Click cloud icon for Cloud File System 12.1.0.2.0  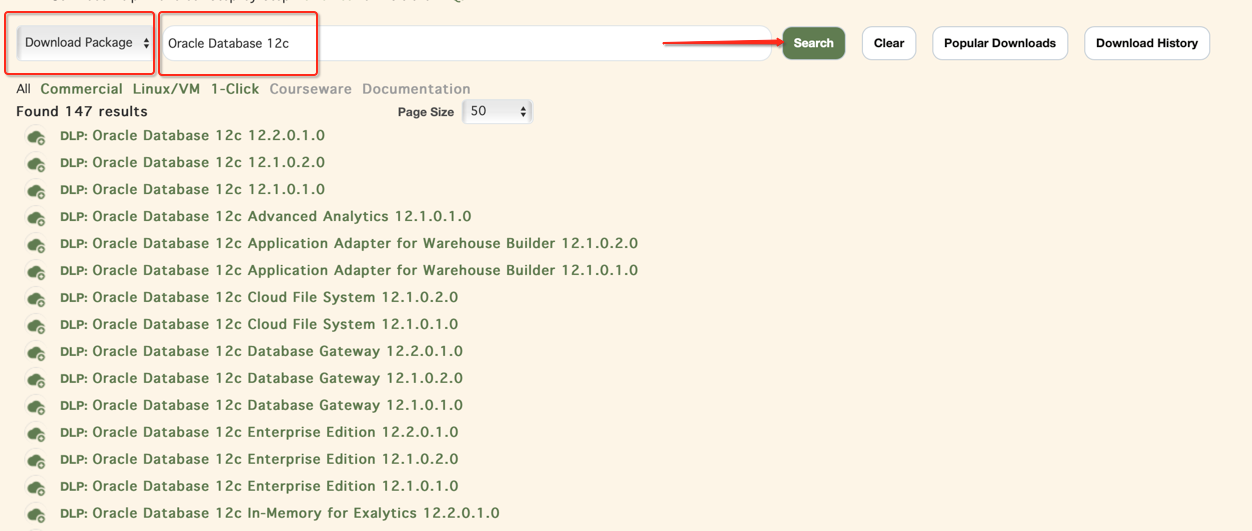(36, 299)
